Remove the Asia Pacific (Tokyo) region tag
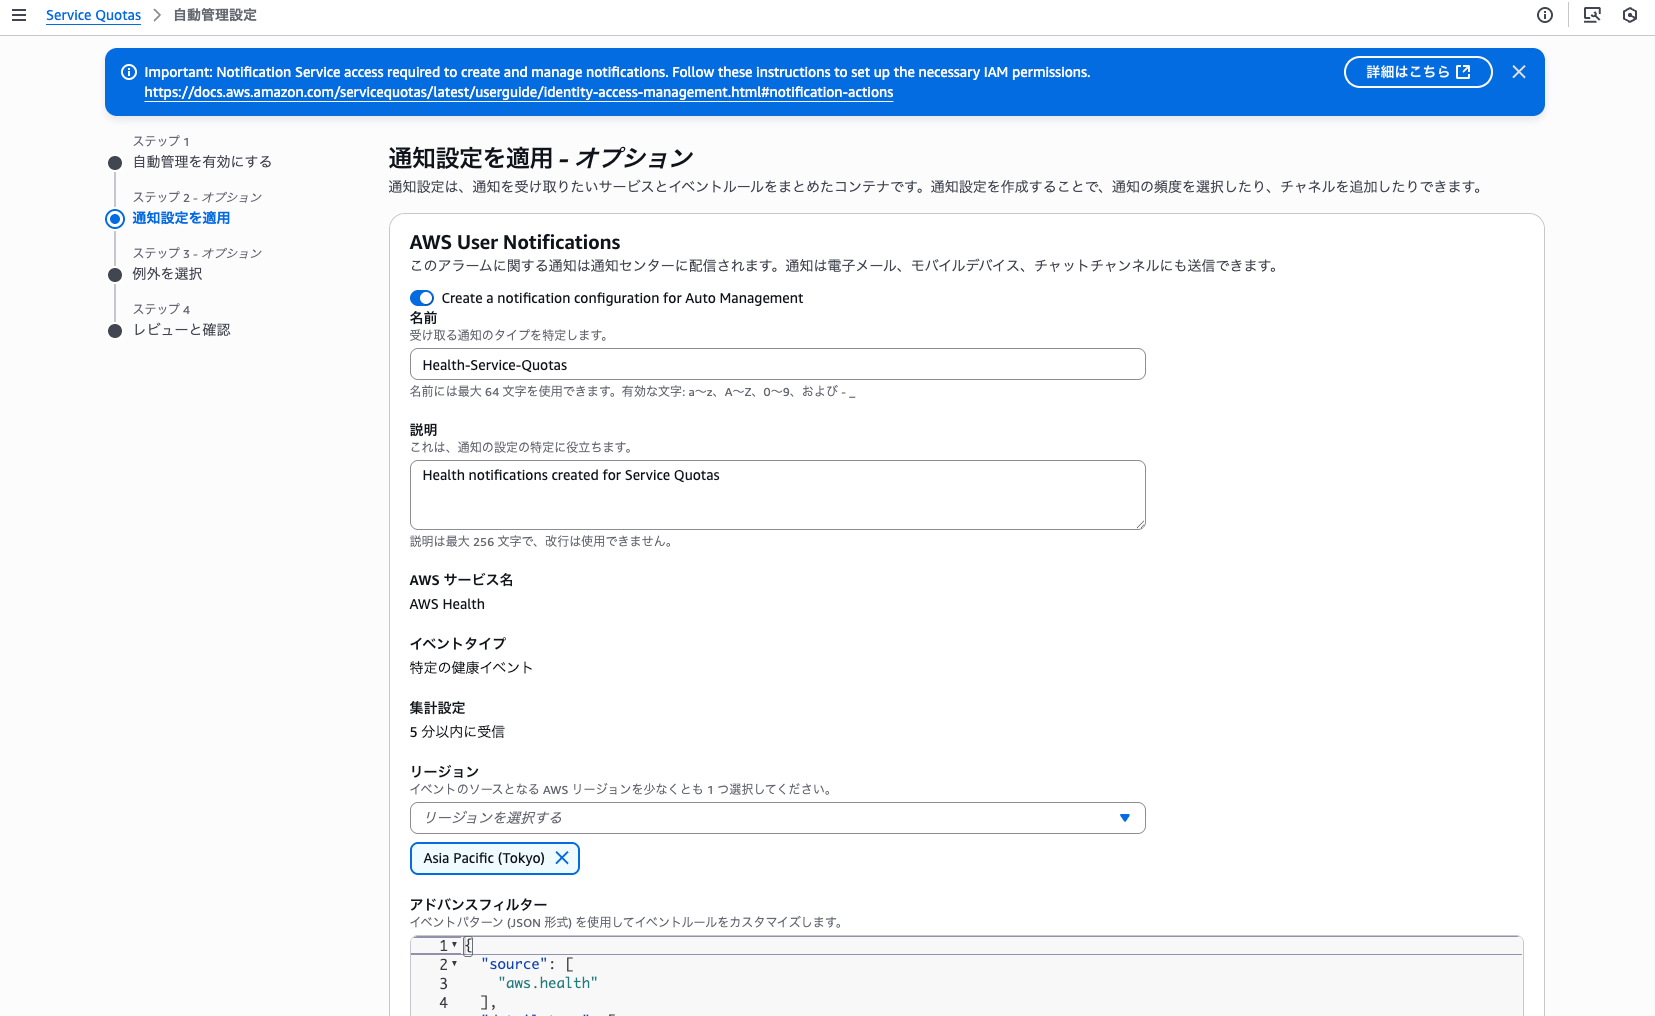1655x1016 pixels. (x=562, y=858)
